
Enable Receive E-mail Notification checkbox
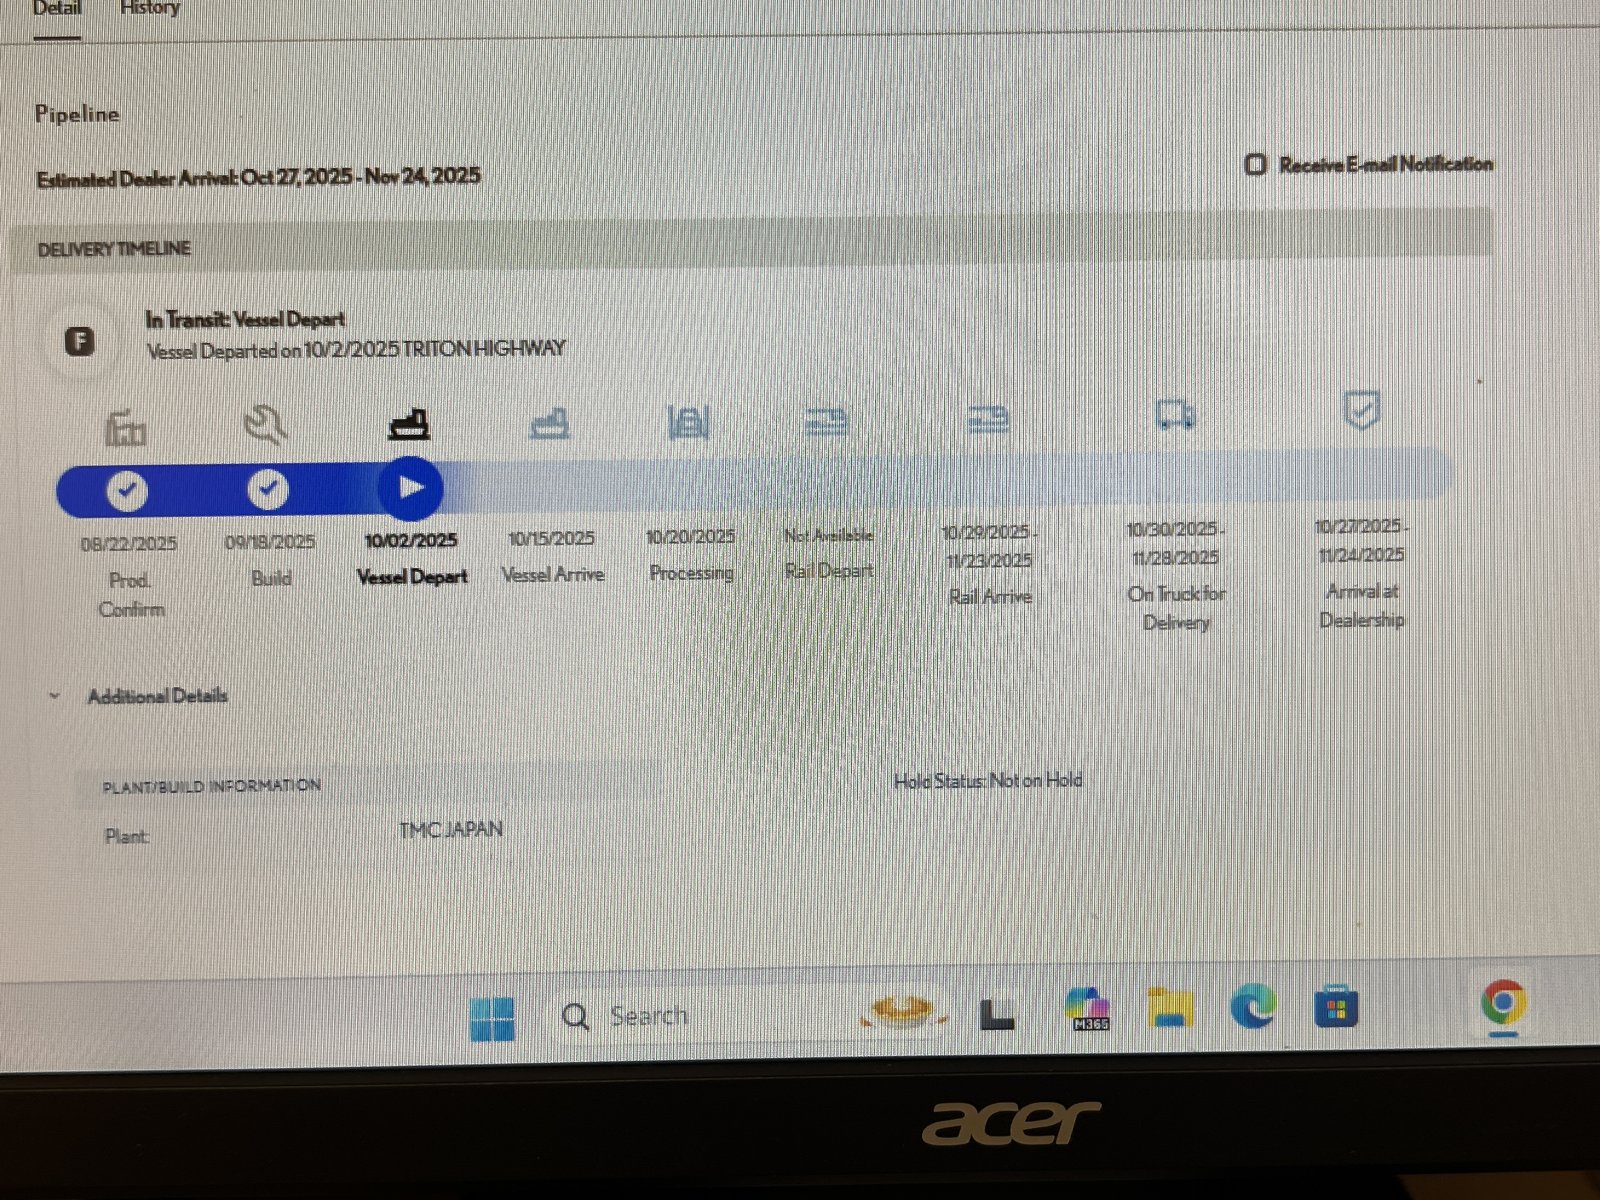pos(1256,165)
